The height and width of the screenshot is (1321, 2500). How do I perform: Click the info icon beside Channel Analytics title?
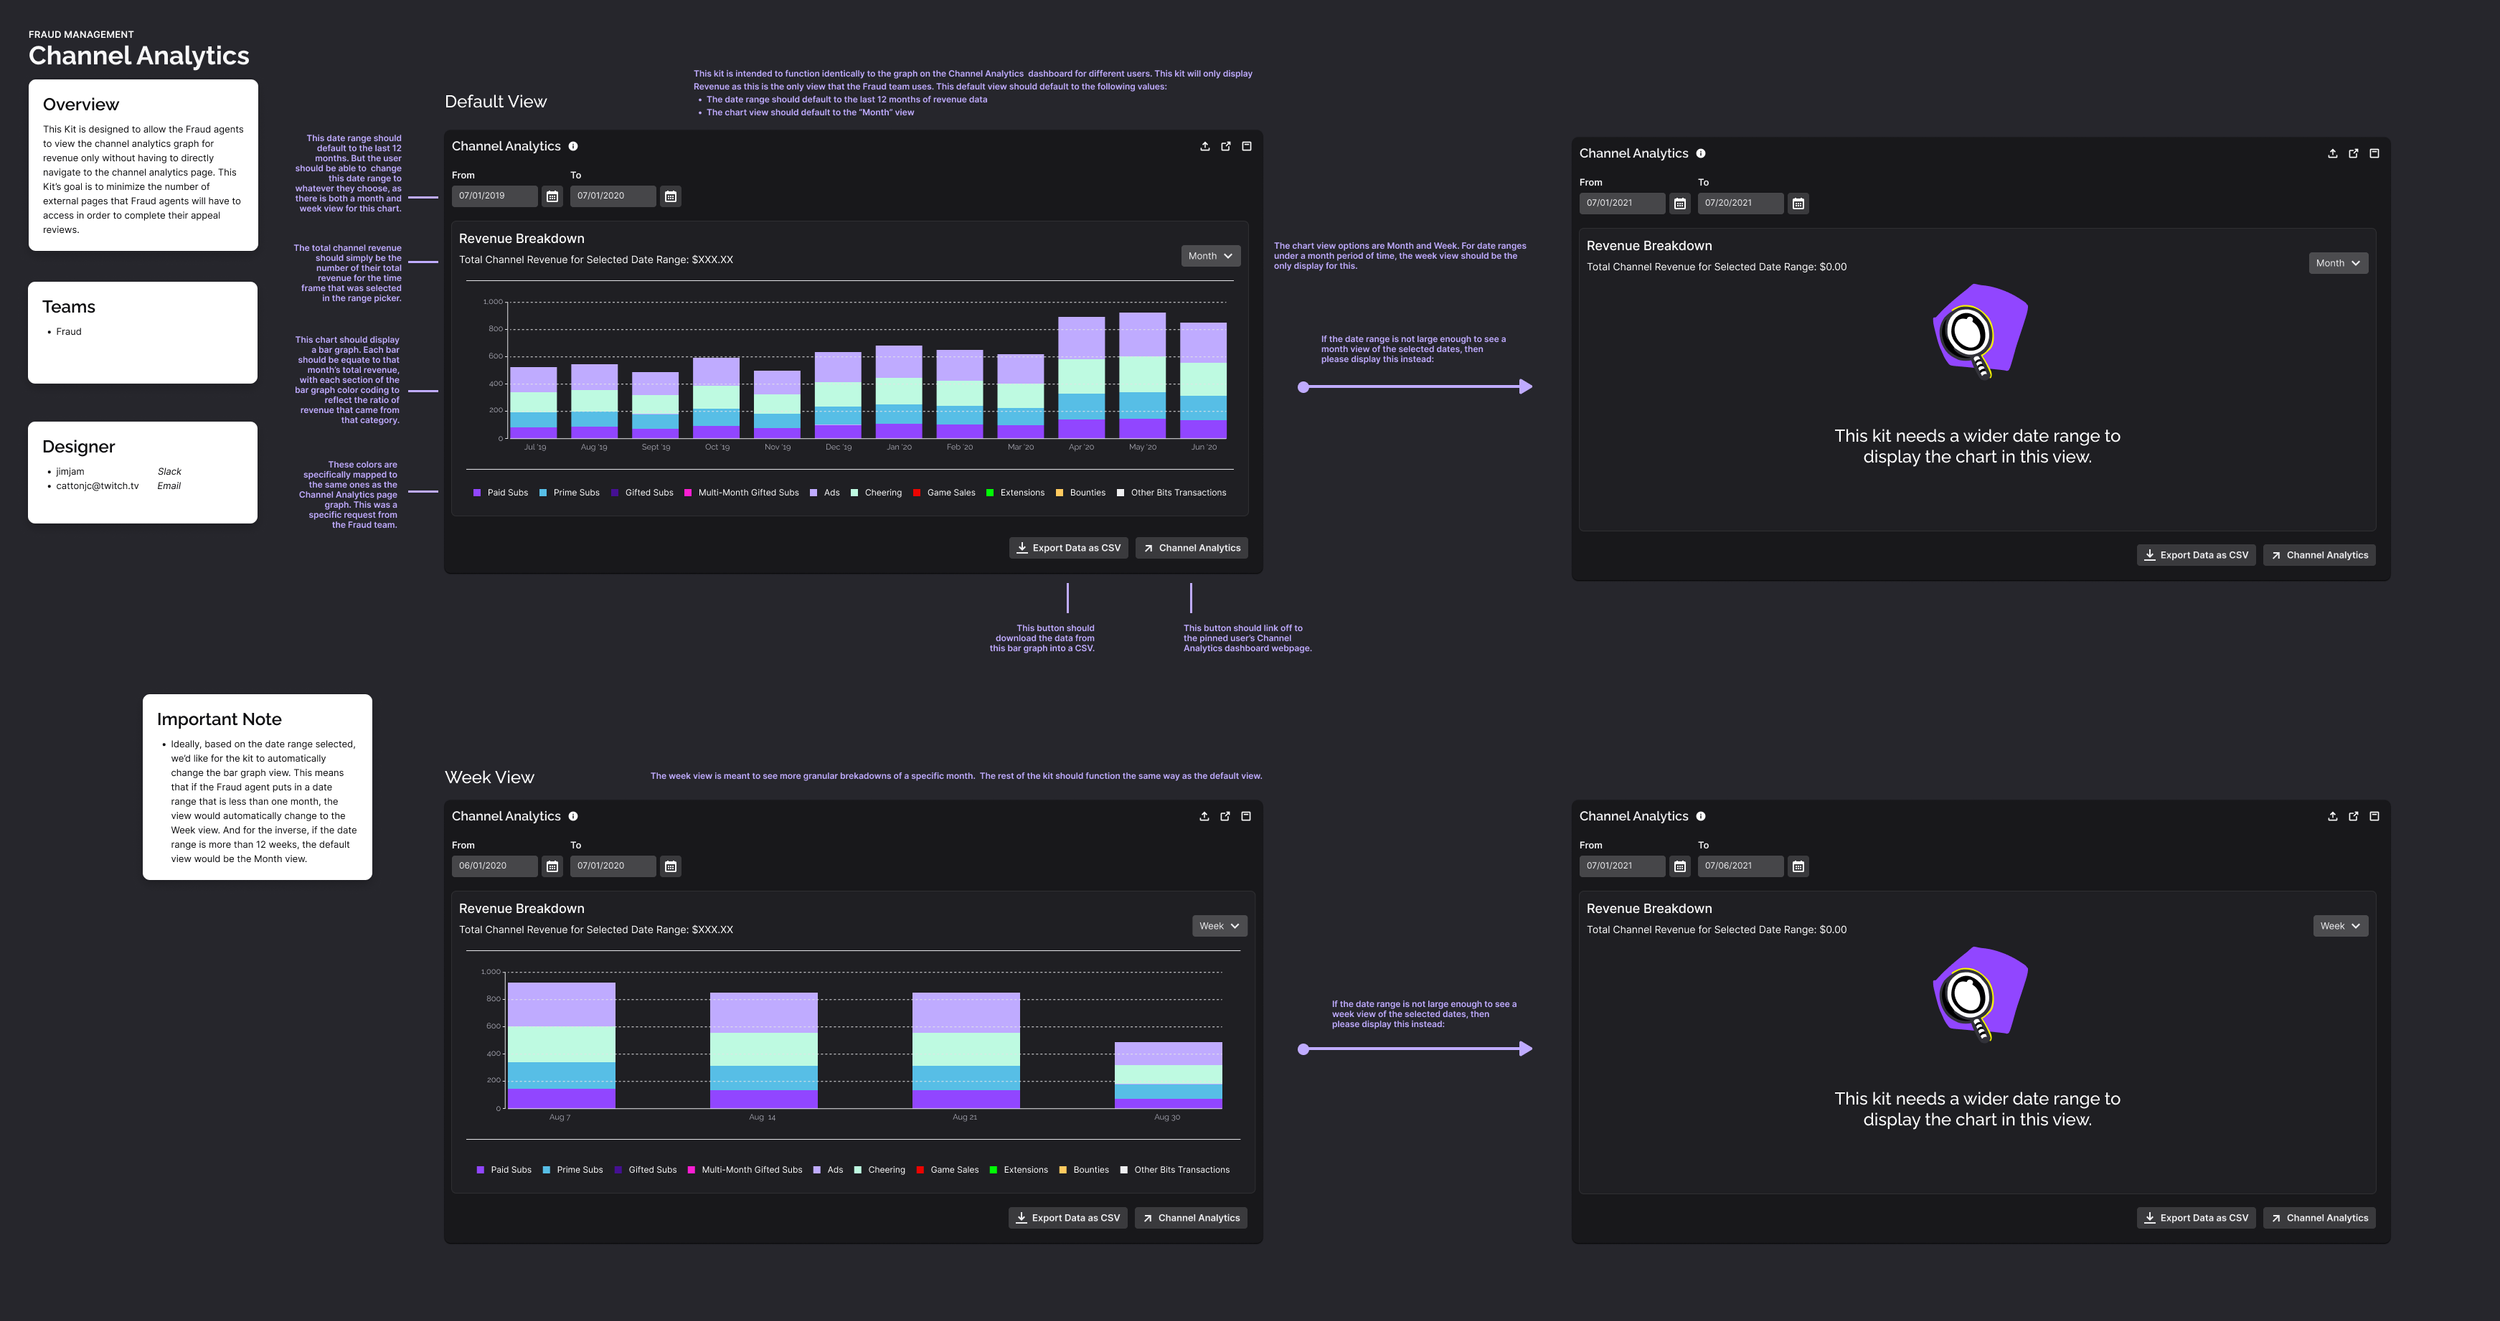573,146
